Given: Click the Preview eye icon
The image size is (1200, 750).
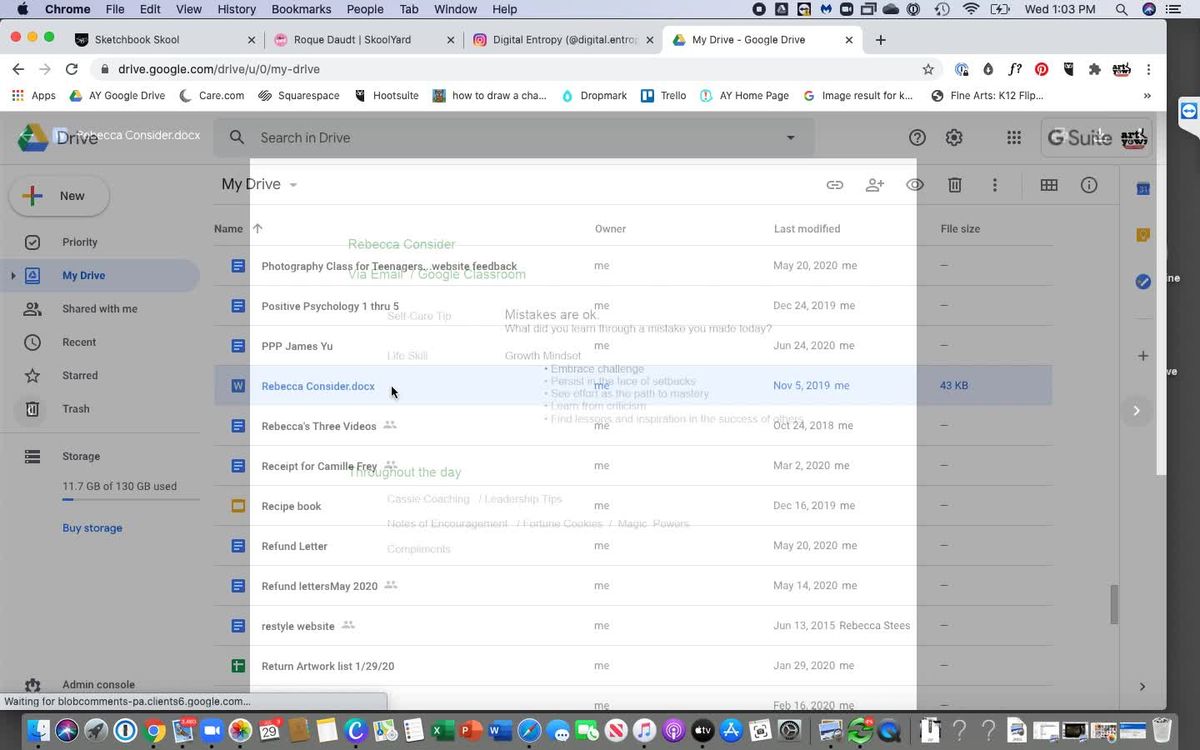Looking at the screenshot, I should click(x=915, y=185).
